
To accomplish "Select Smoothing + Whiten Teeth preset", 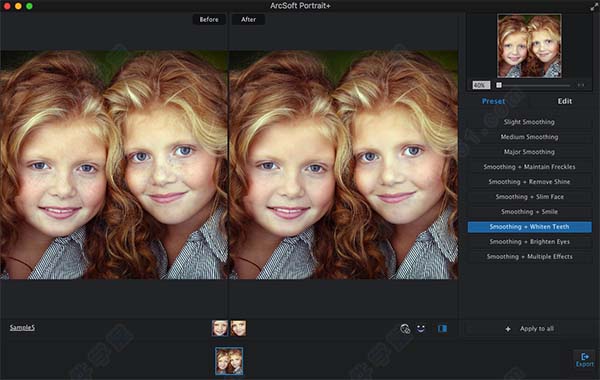I will click(x=529, y=227).
